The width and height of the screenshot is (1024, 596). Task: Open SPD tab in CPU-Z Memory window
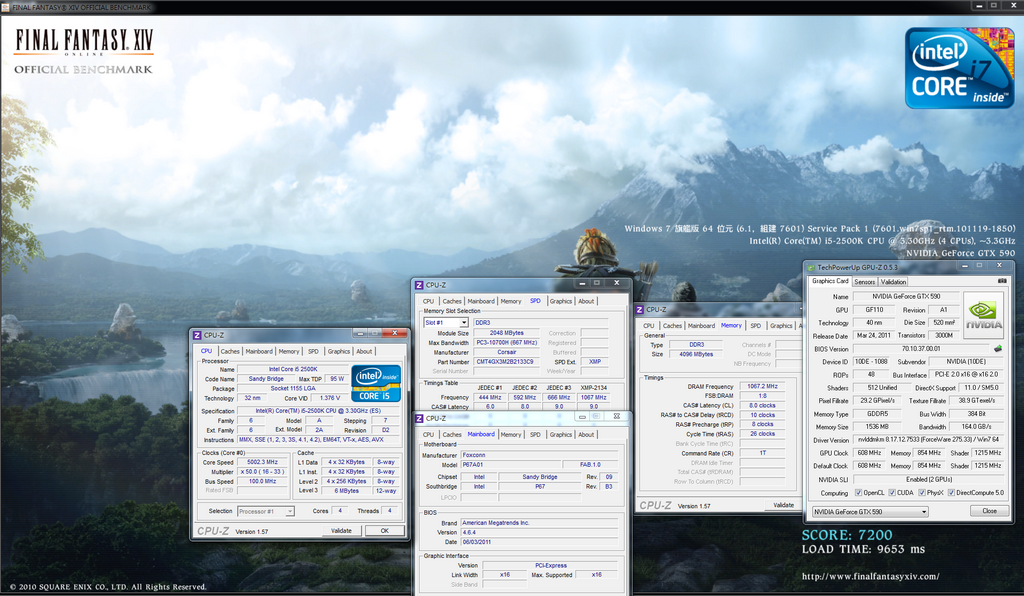tap(756, 326)
